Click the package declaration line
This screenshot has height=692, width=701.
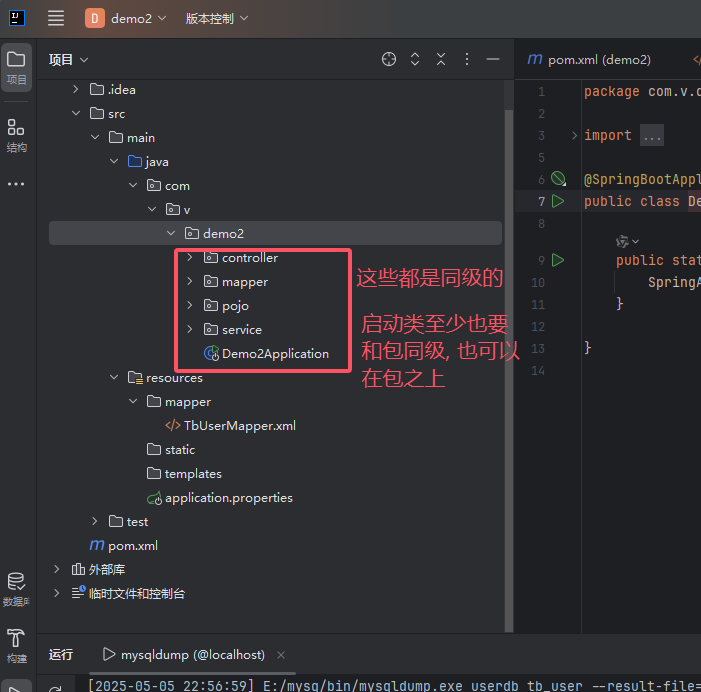(642, 91)
